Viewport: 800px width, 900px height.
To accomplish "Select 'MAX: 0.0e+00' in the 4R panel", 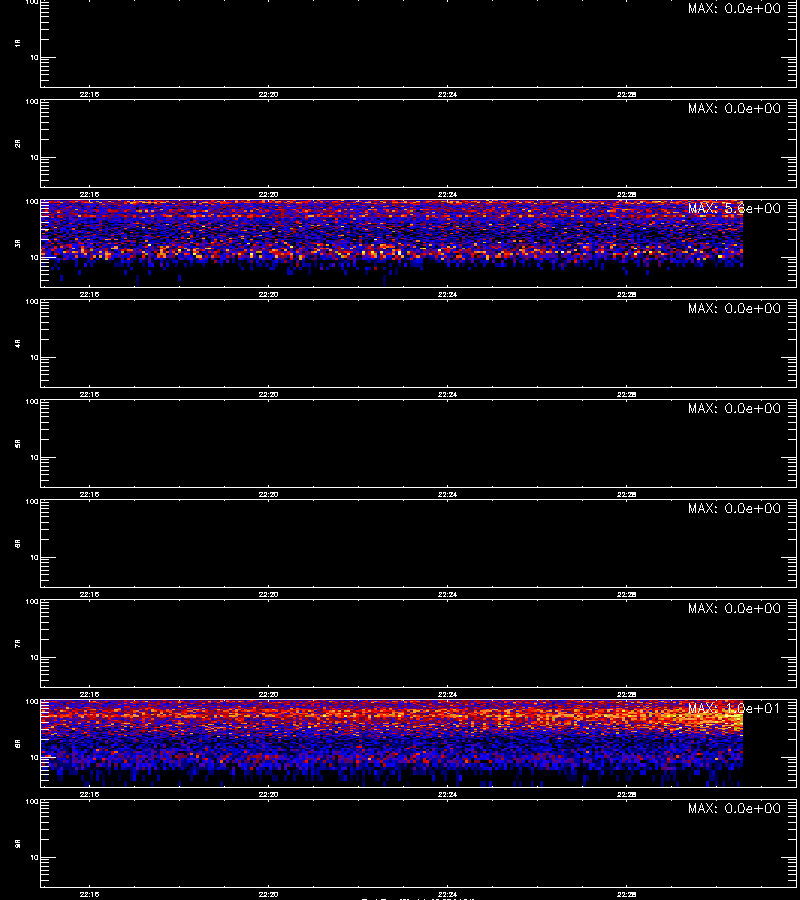I will coord(734,308).
